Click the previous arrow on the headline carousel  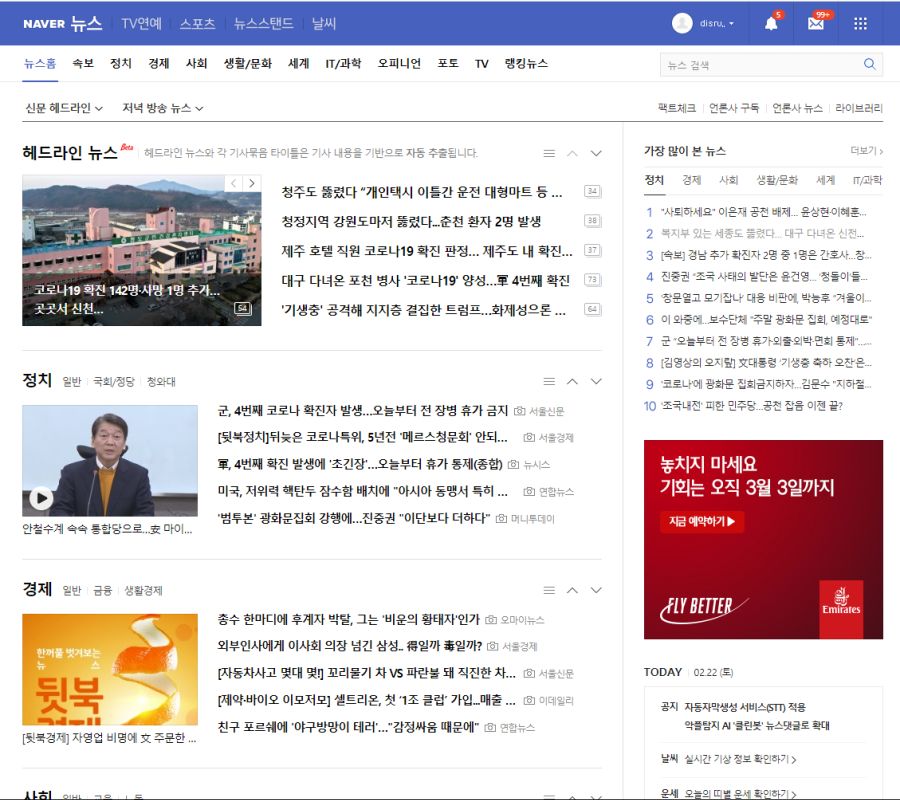click(x=232, y=183)
